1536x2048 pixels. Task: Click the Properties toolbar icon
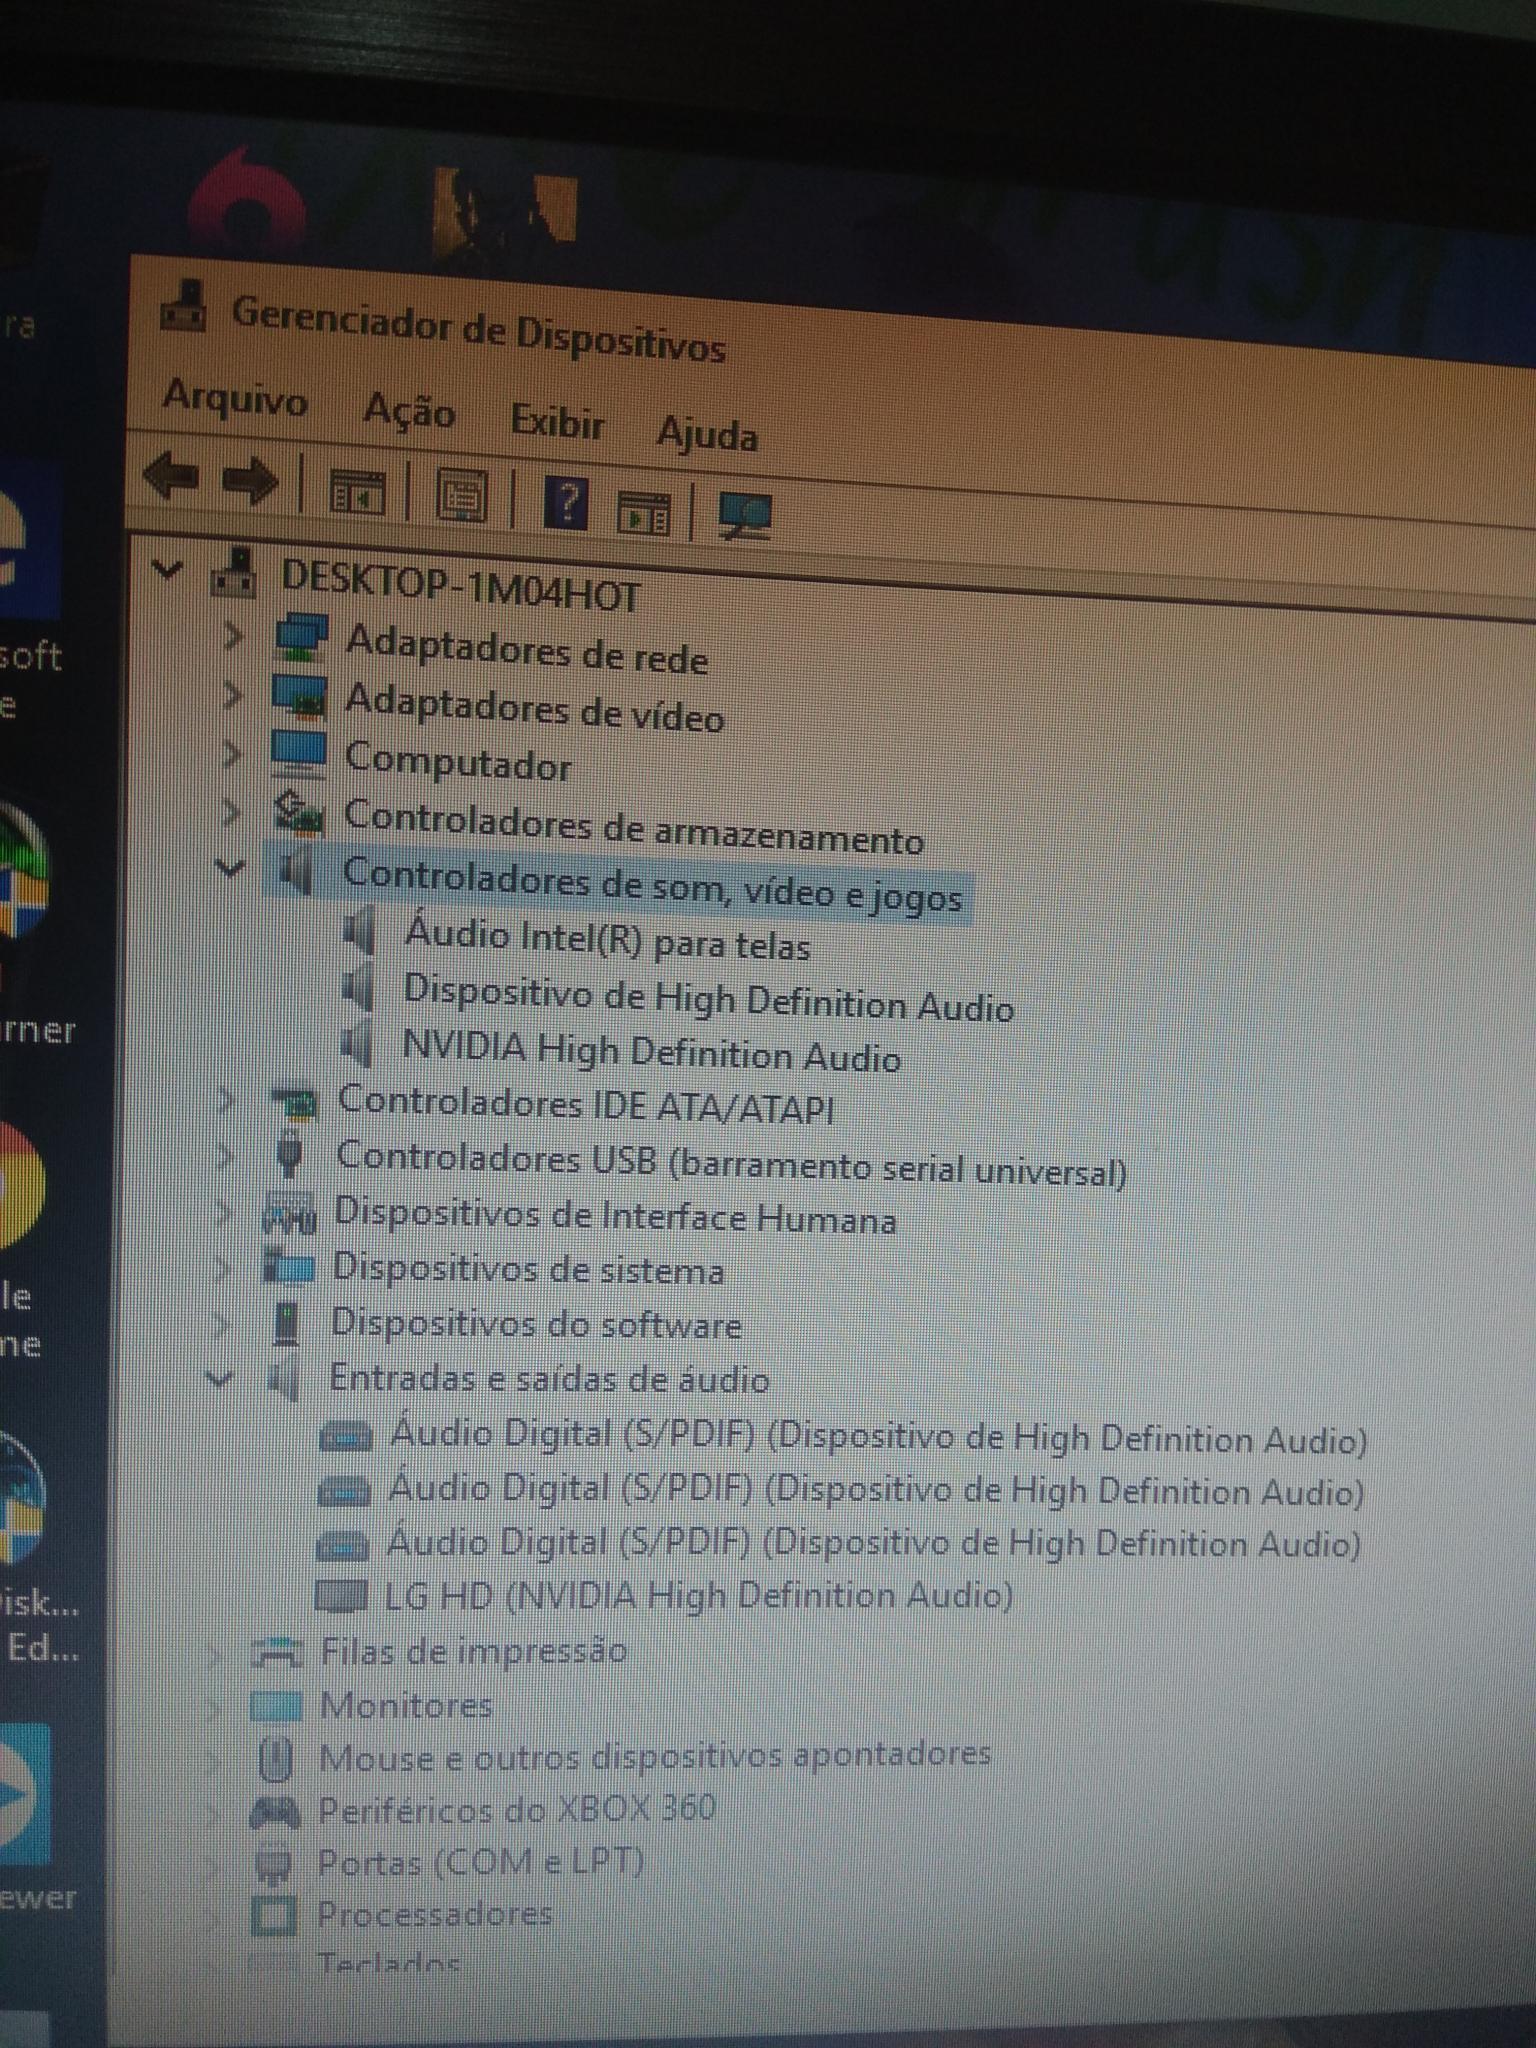pyautogui.click(x=461, y=496)
